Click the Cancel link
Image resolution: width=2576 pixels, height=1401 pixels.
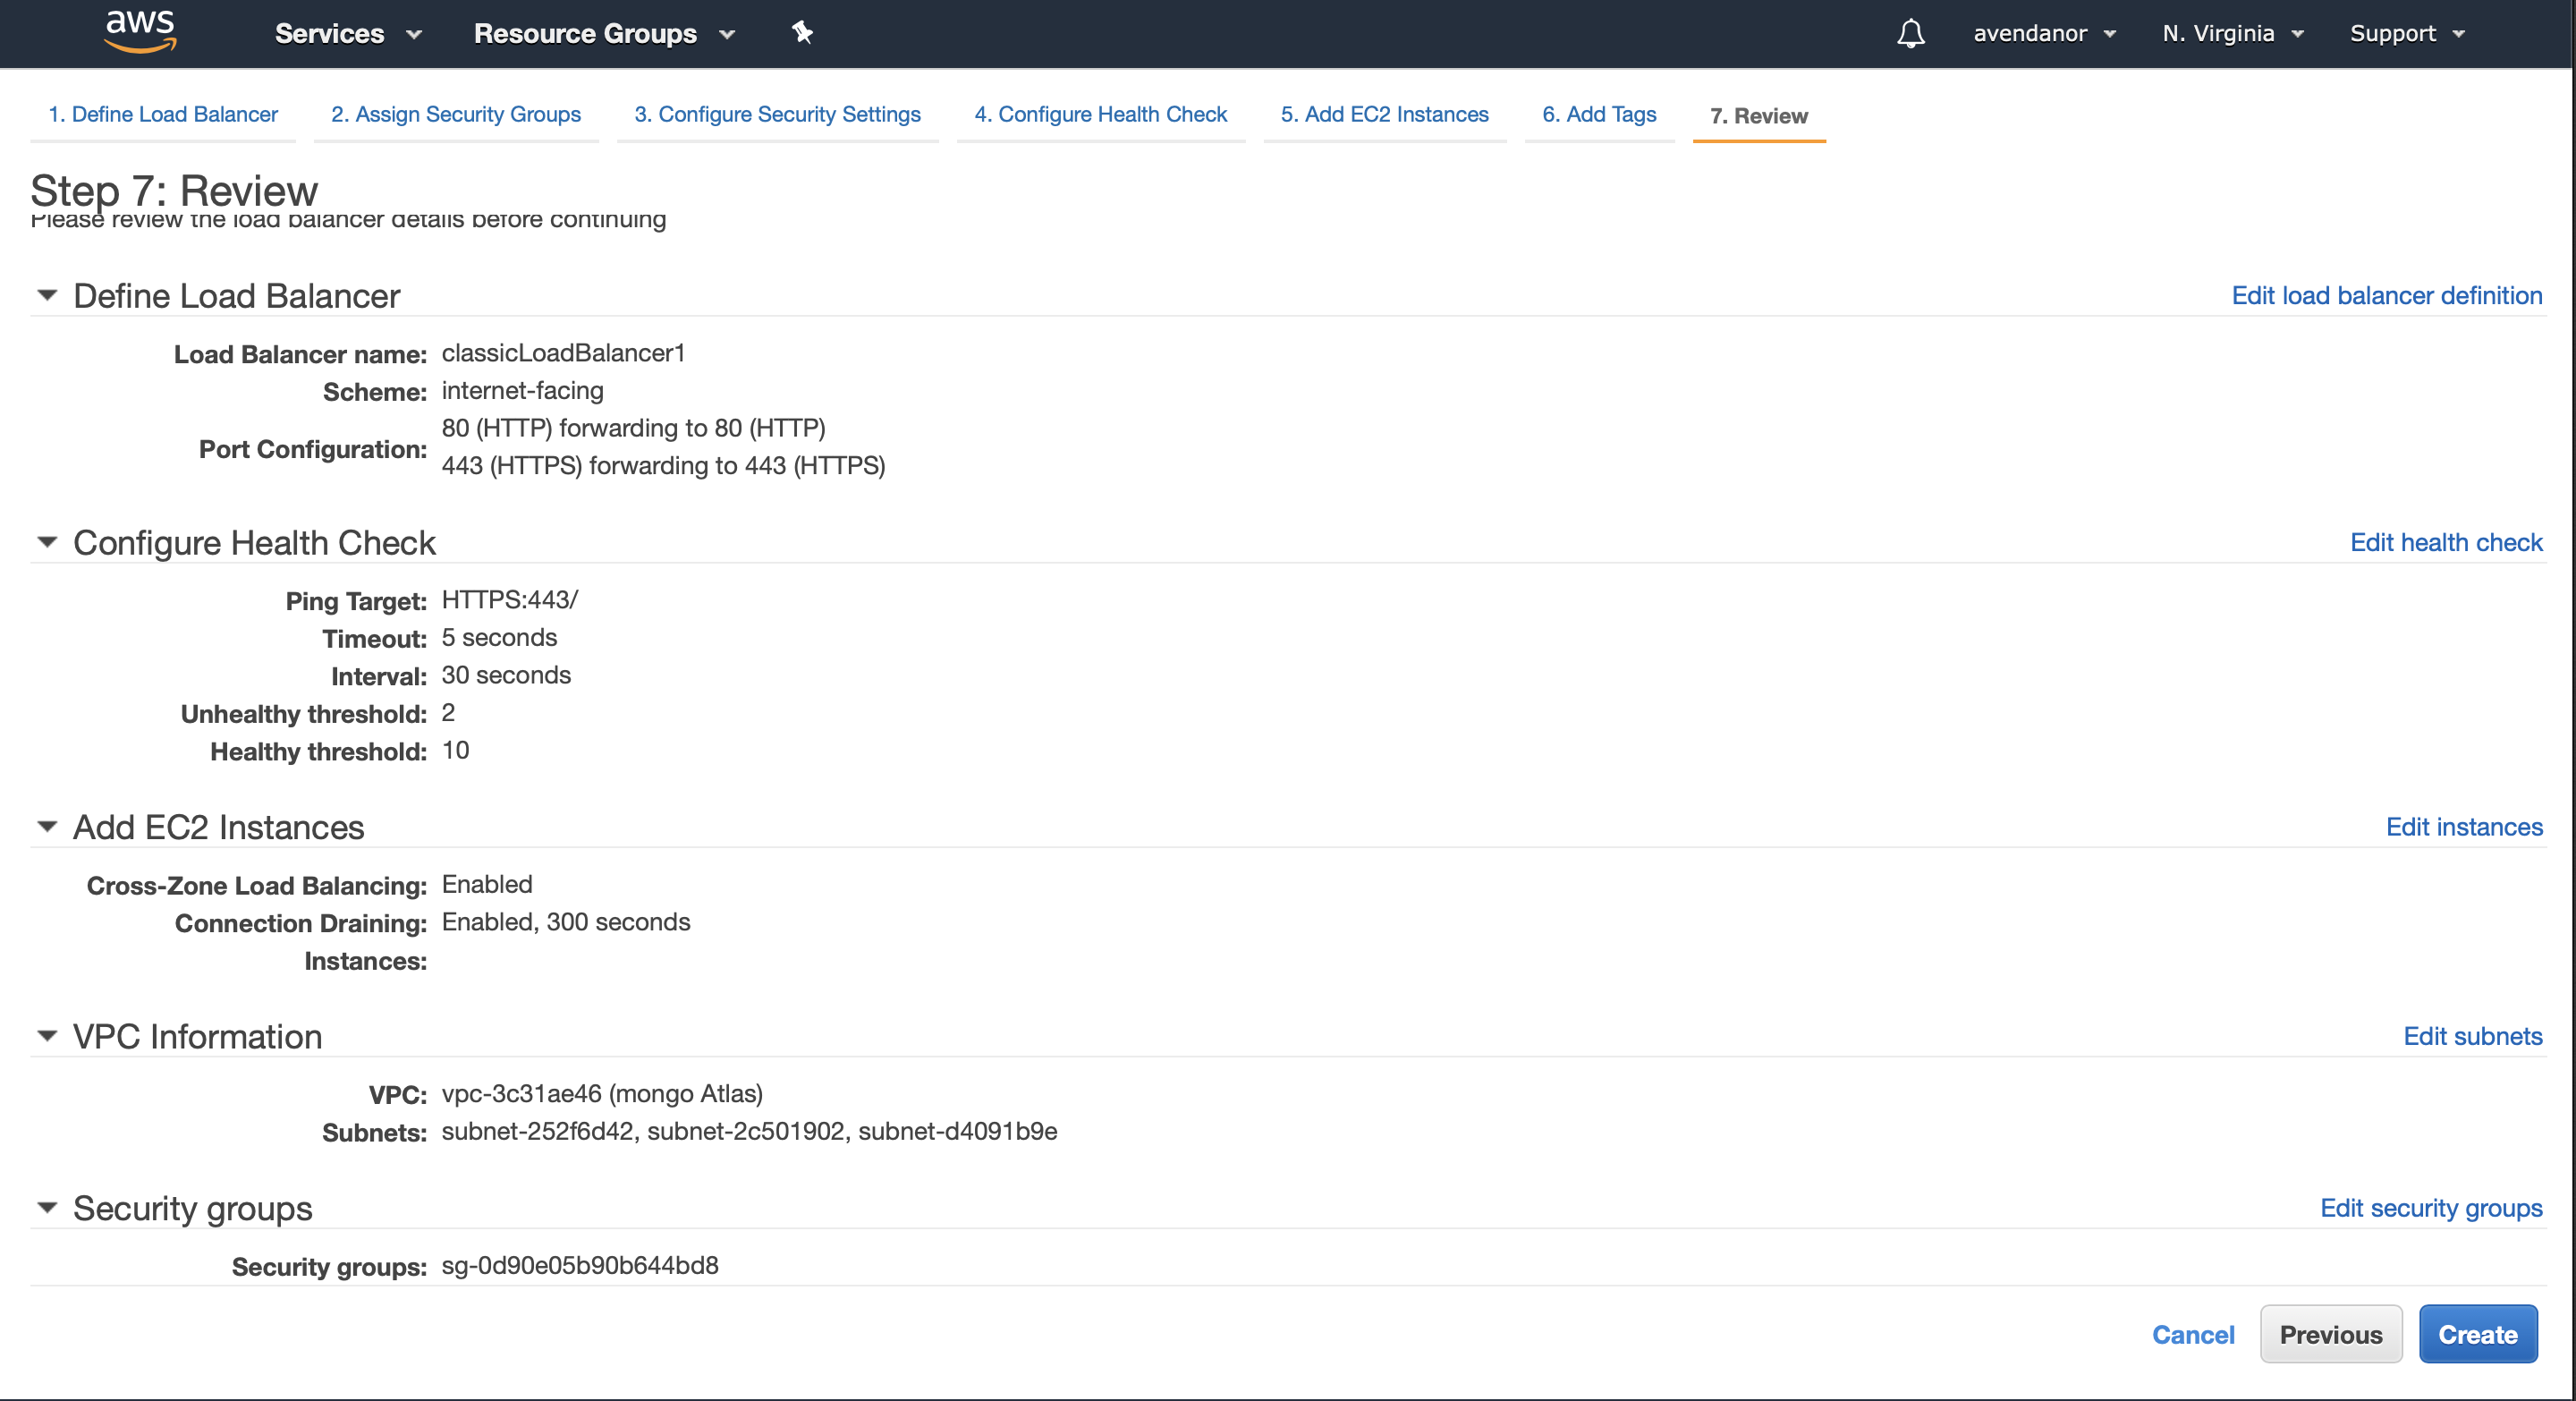pos(2192,1334)
